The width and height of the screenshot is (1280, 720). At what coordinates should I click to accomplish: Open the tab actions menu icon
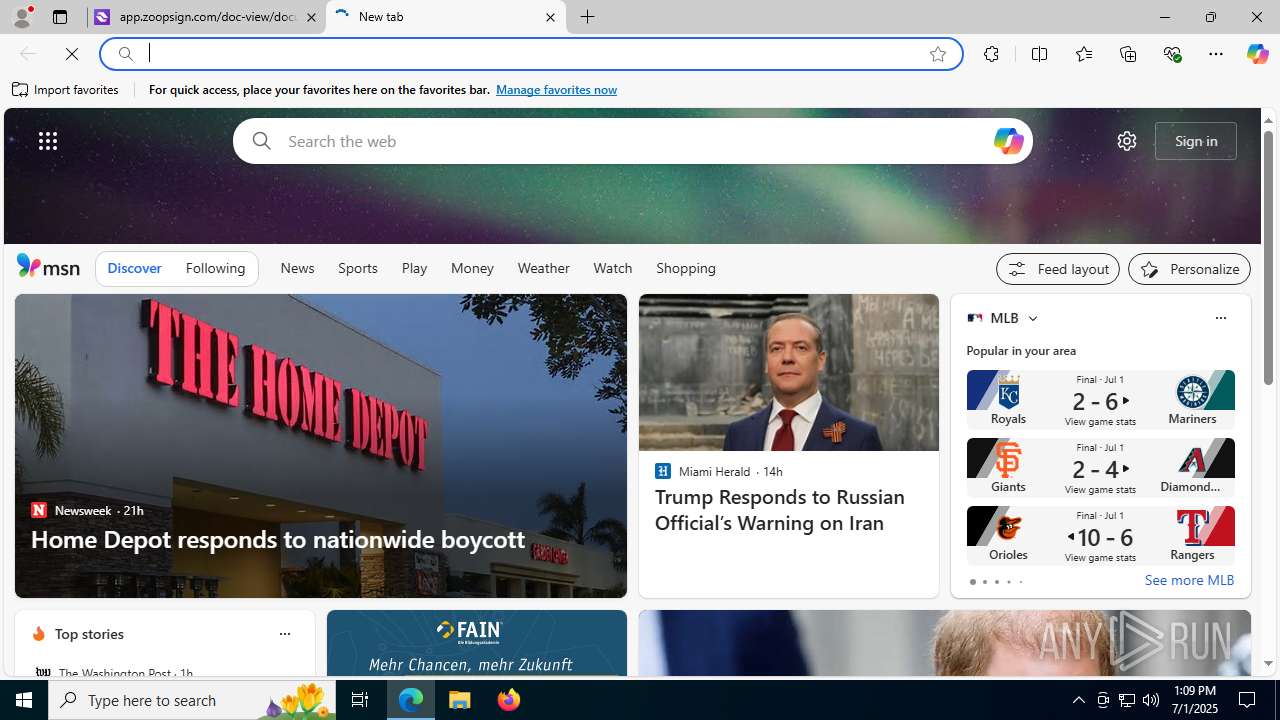(60, 17)
